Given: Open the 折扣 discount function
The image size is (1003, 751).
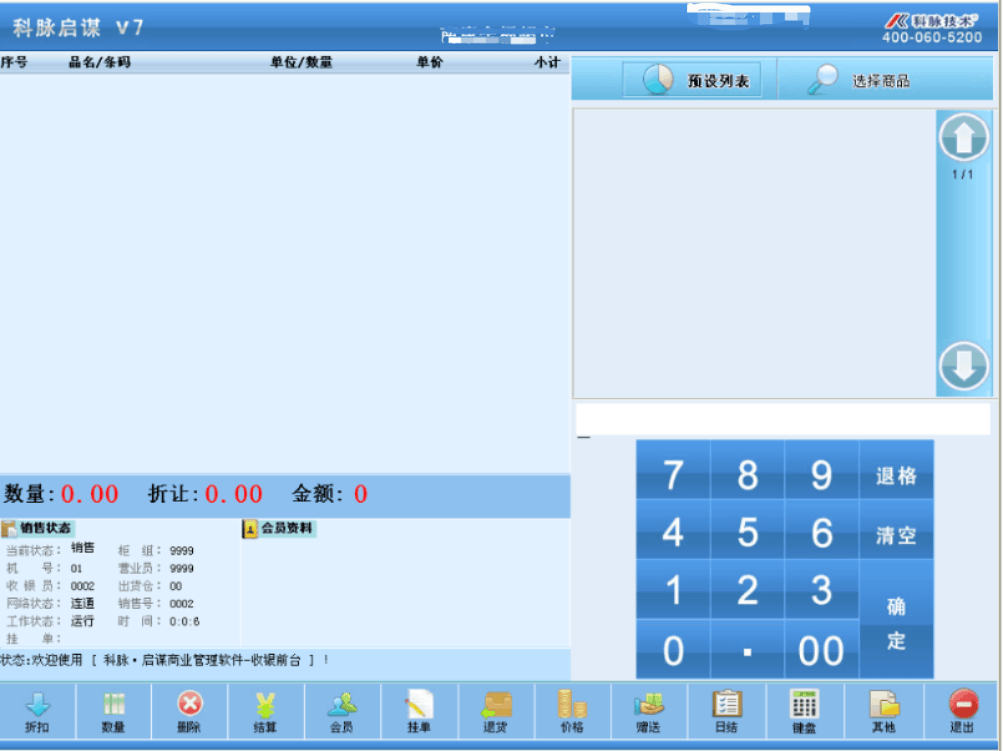Looking at the screenshot, I should (37, 711).
